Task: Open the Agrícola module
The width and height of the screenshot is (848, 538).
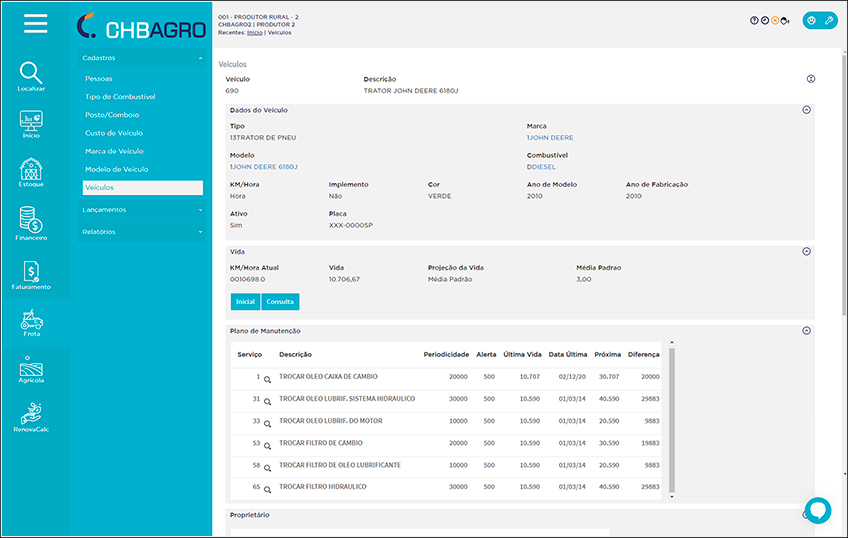Action: point(31,368)
